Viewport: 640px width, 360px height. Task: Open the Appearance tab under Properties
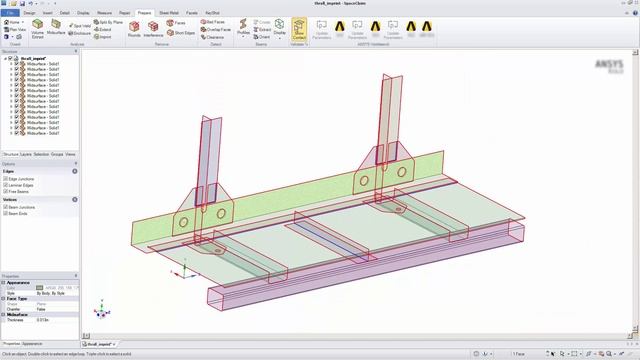(x=32, y=344)
